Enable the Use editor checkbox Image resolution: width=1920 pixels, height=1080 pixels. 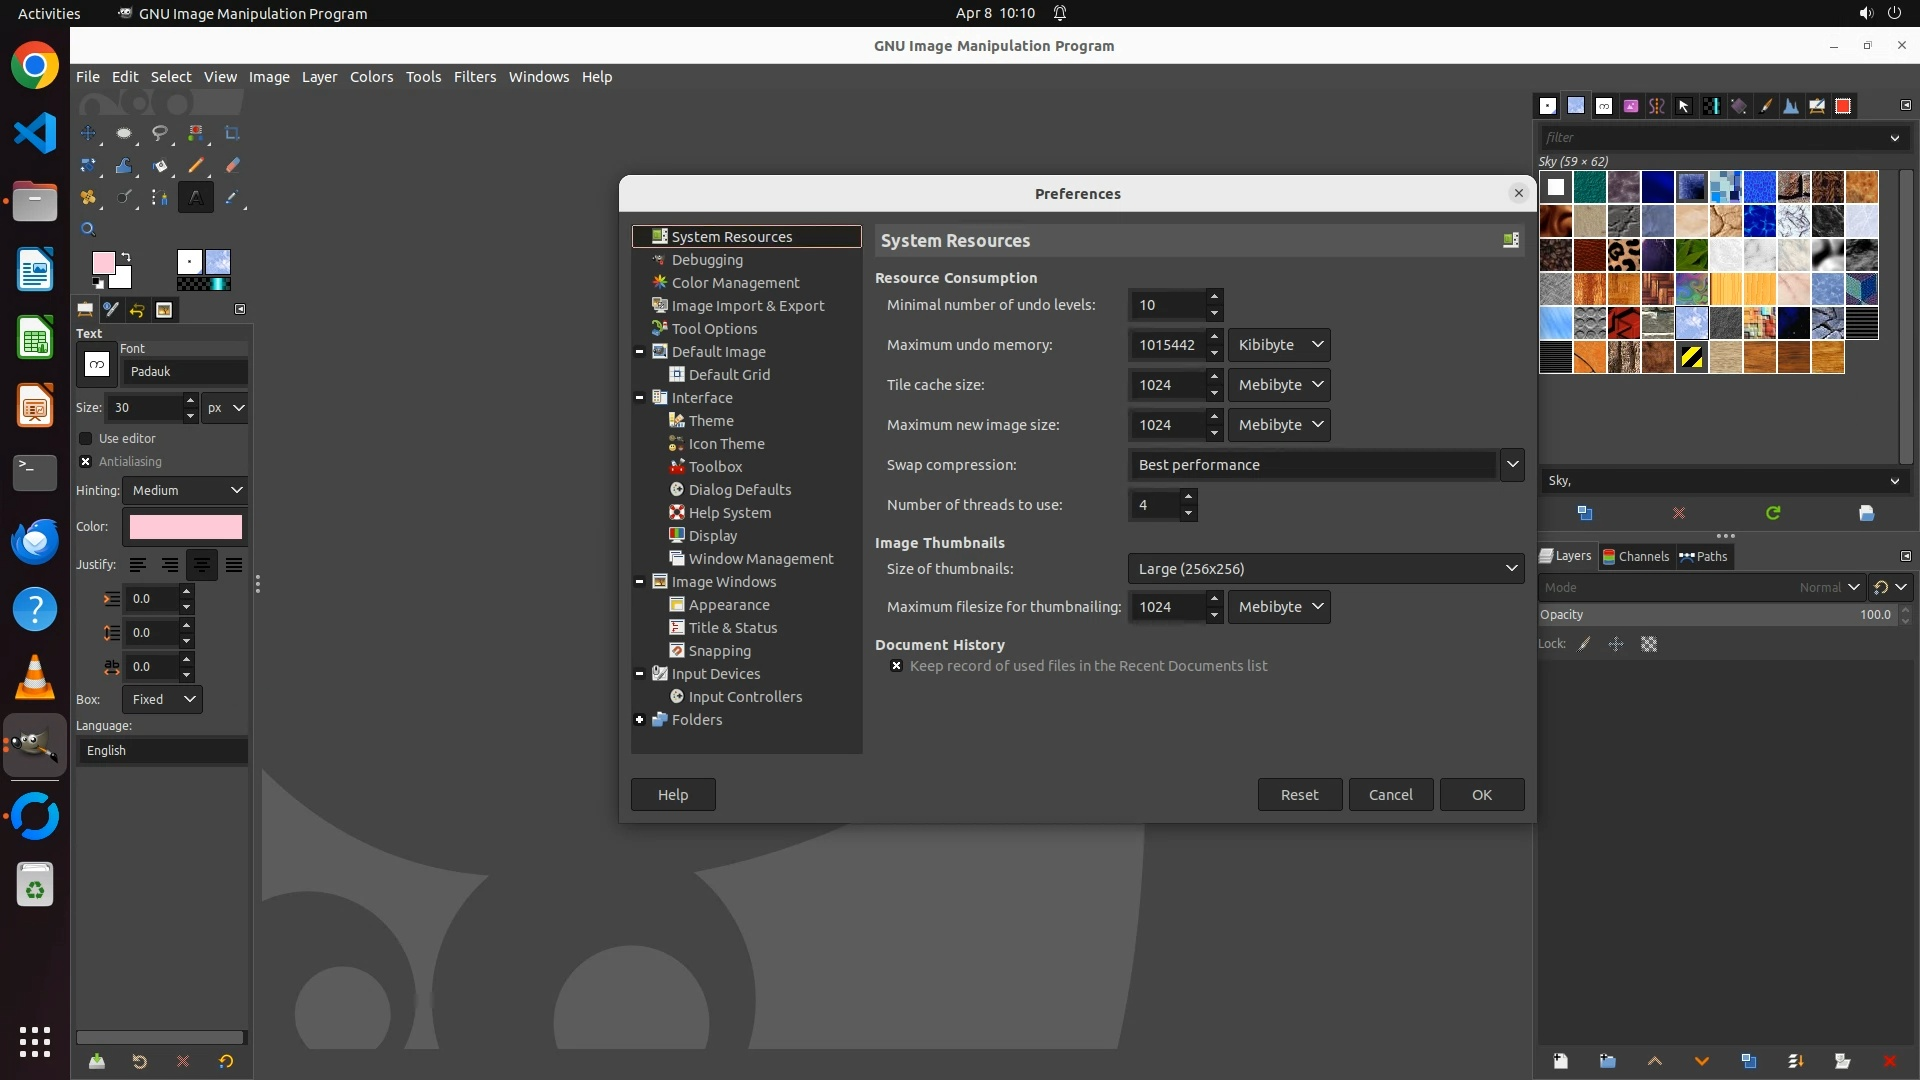point(86,439)
